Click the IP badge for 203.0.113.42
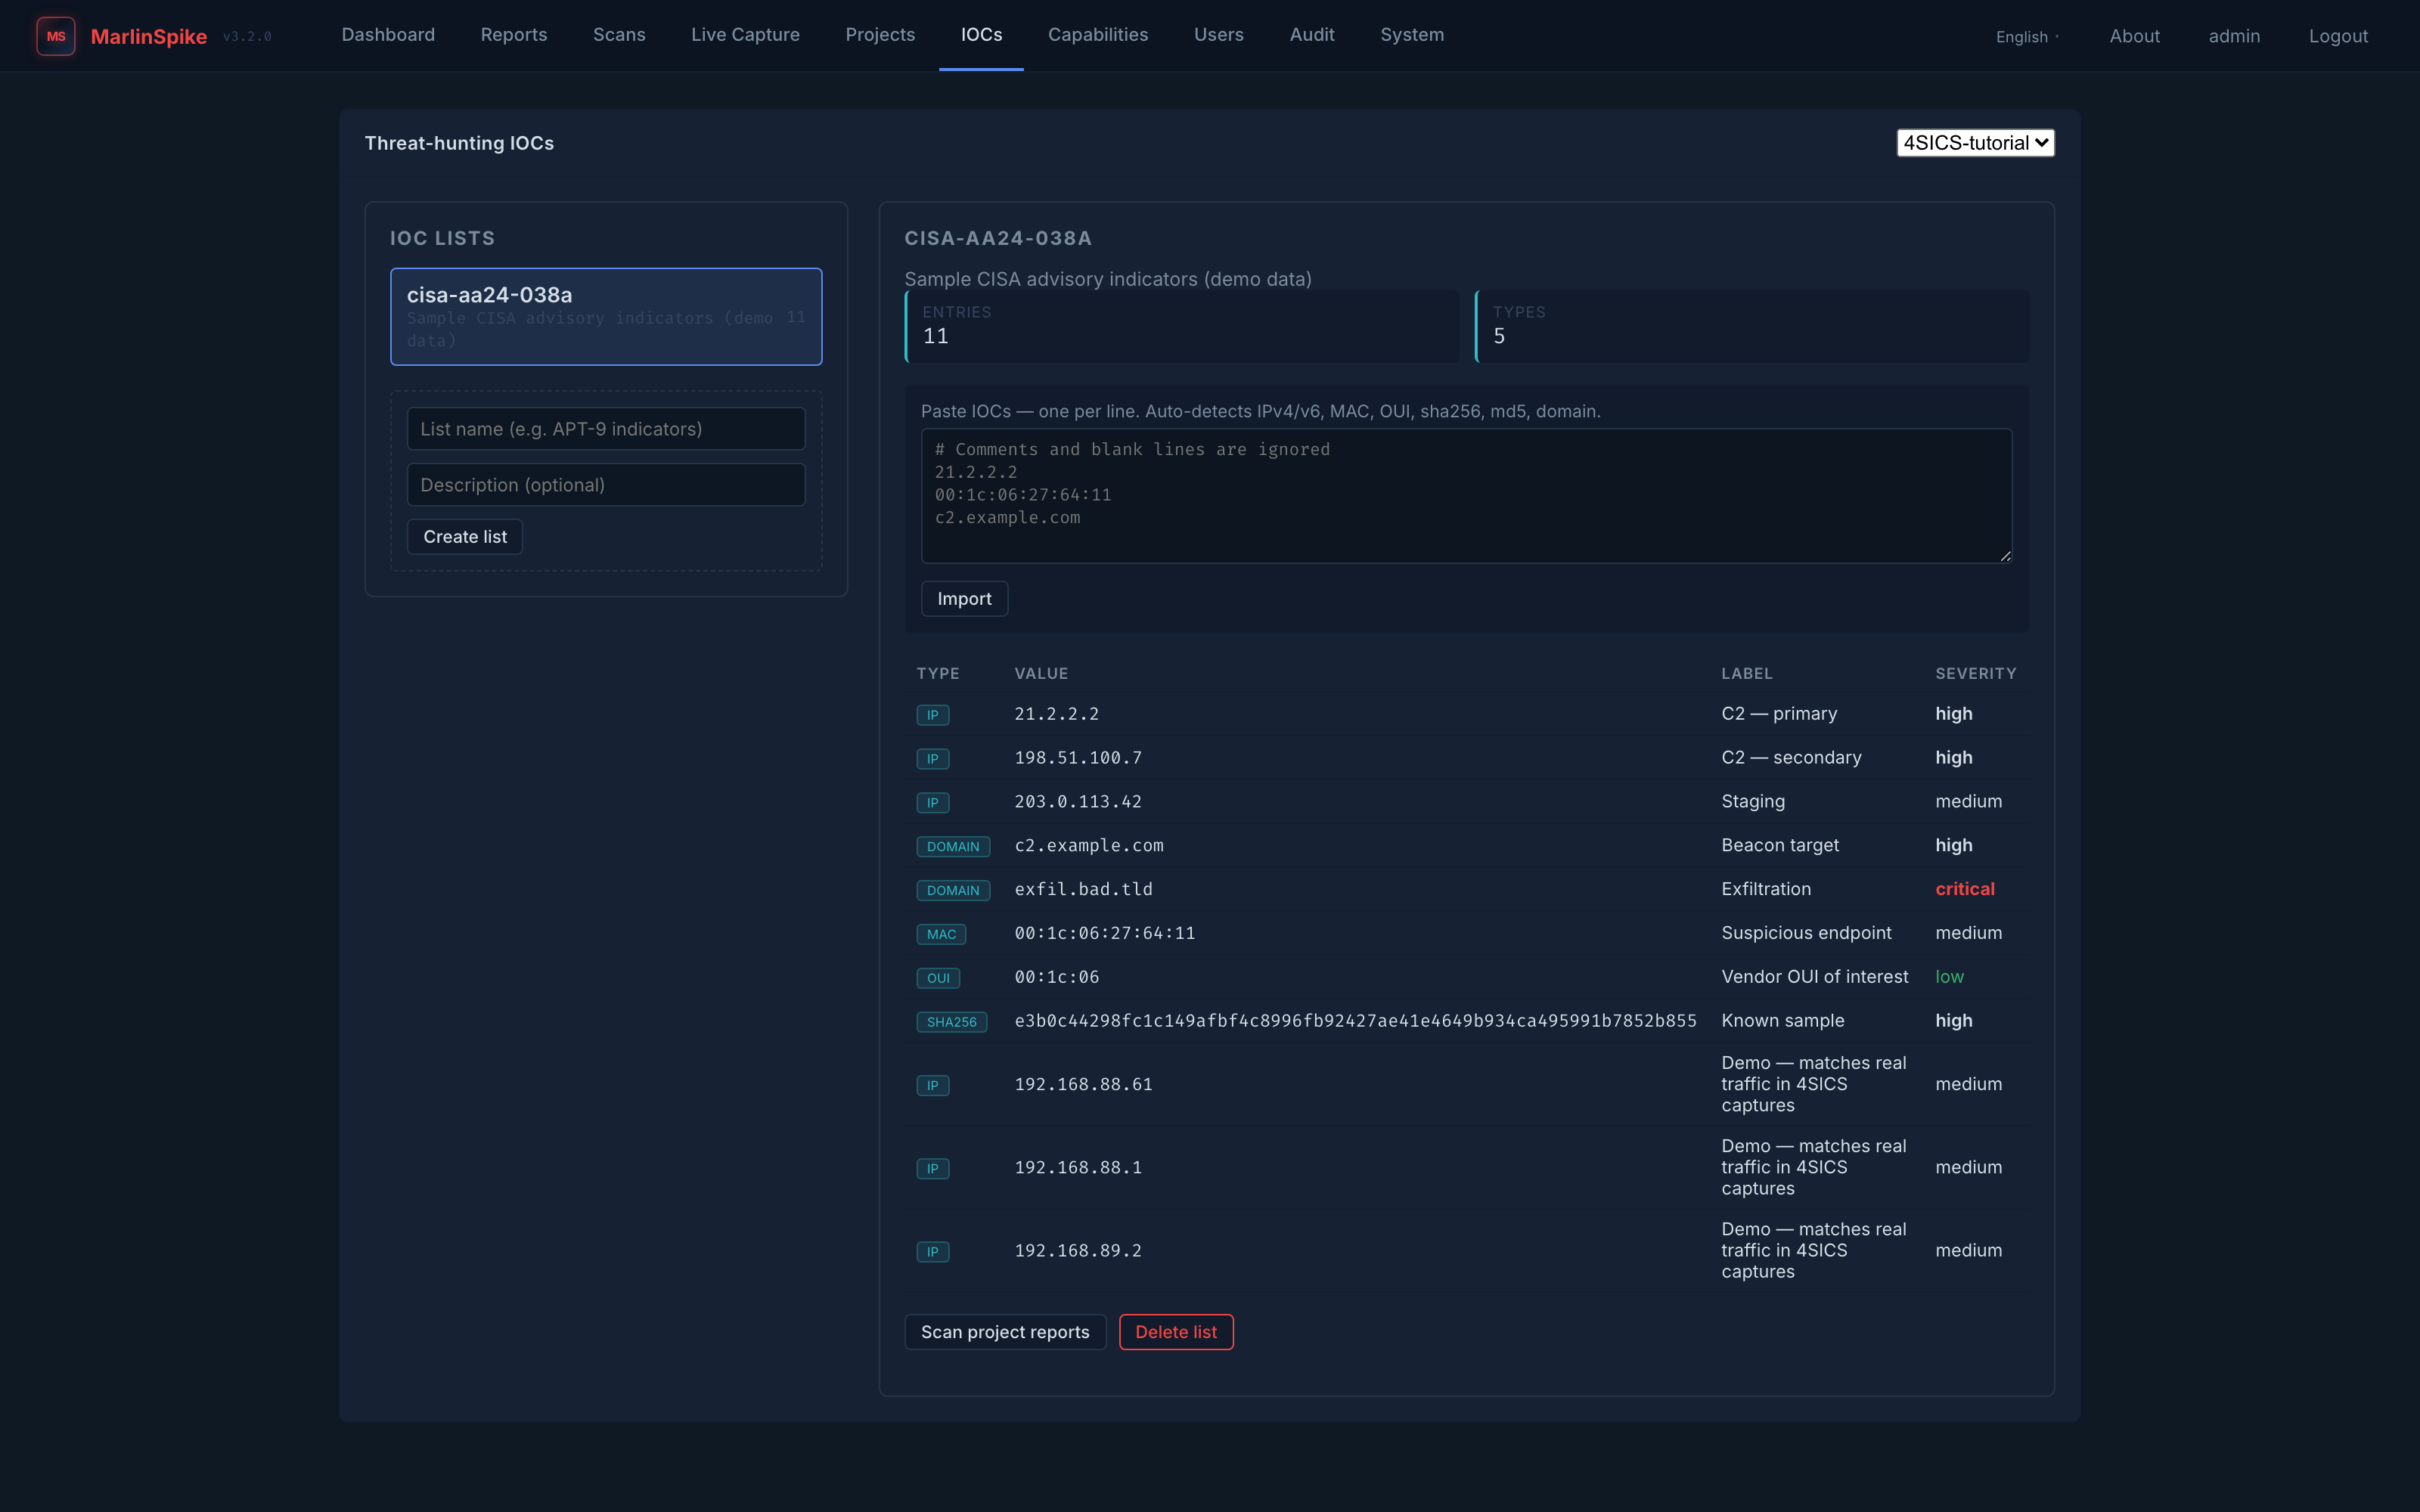This screenshot has width=2420, height=1512. pos(933,803)
